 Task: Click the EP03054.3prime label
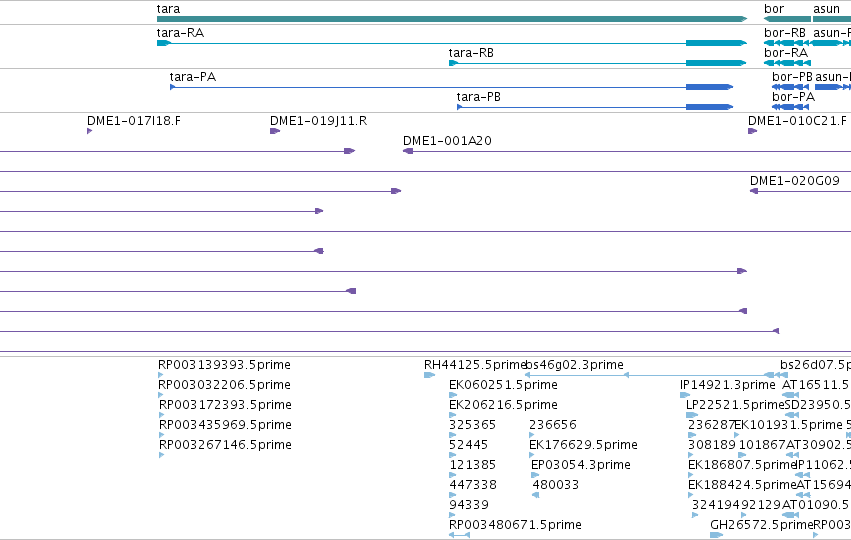click(581, 465)
